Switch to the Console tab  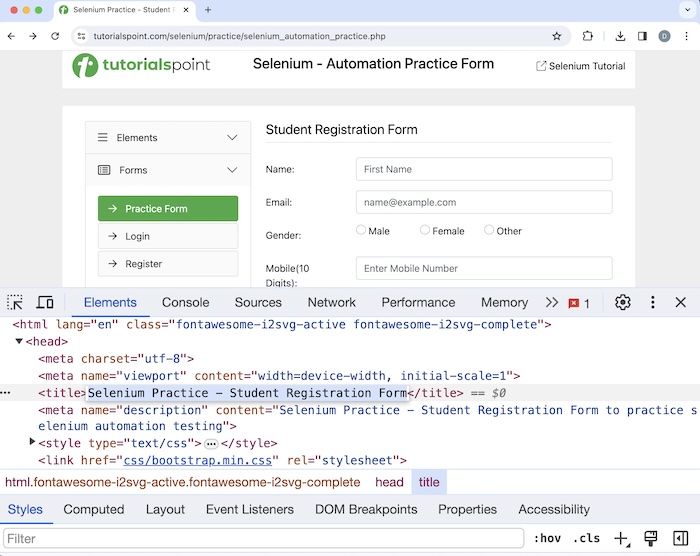click(185, 302)
